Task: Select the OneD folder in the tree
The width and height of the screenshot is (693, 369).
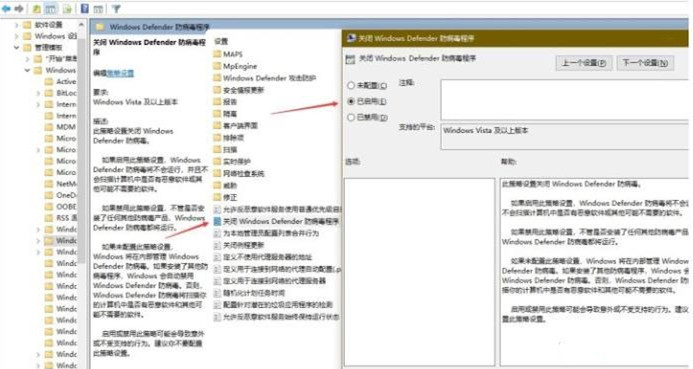Action: point(61,195)
